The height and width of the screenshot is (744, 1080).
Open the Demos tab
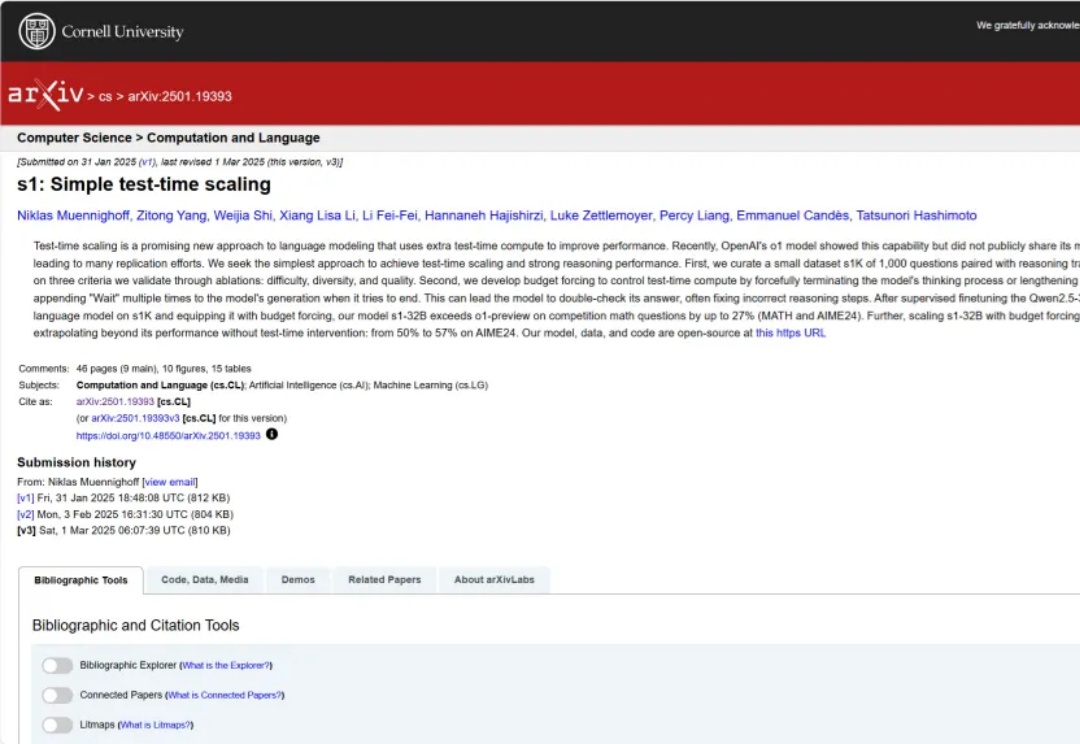tap(298, 580)
